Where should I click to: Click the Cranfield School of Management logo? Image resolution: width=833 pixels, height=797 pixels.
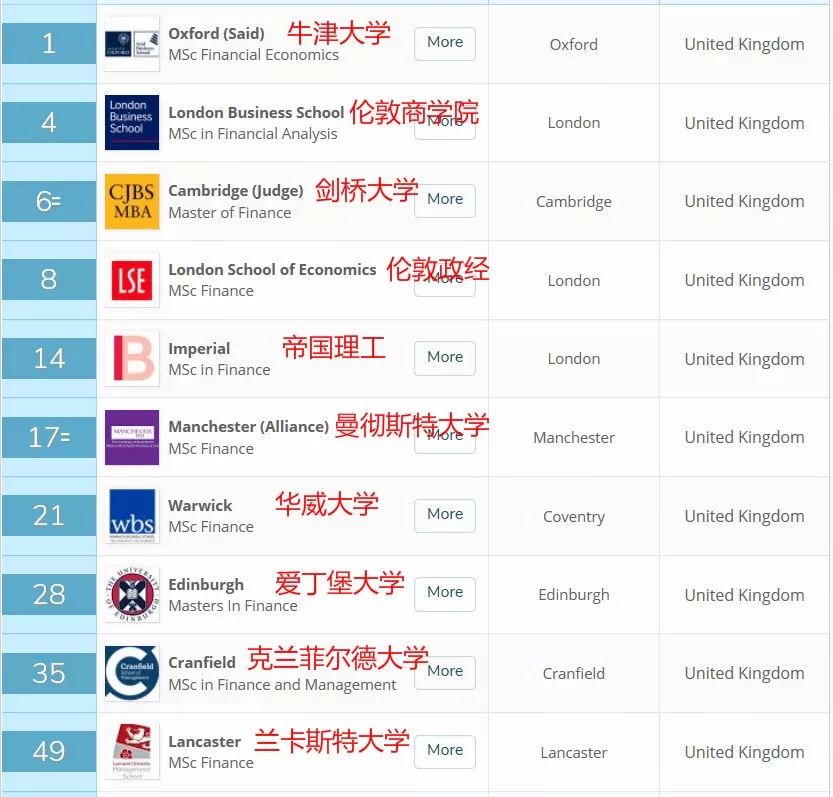coord(131,673)
